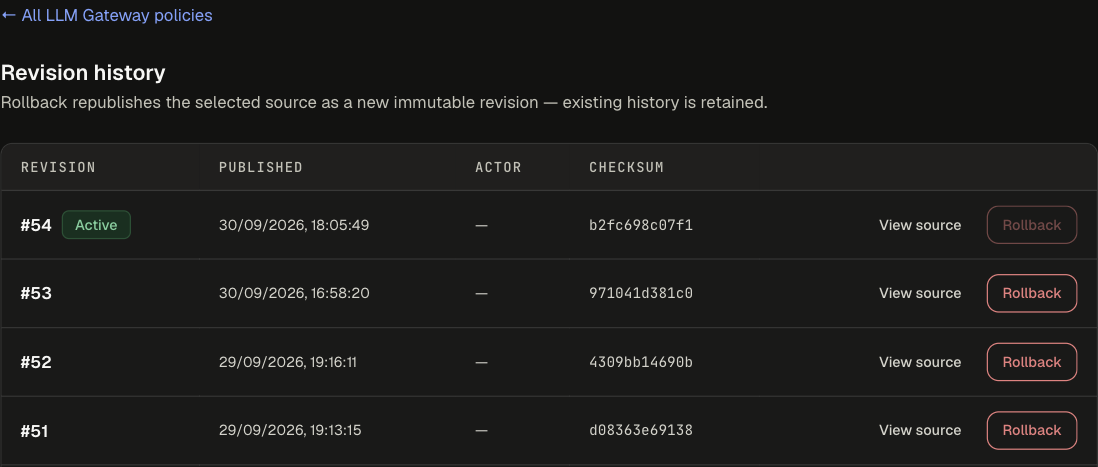Select revision number #52

tap(36, 362)
